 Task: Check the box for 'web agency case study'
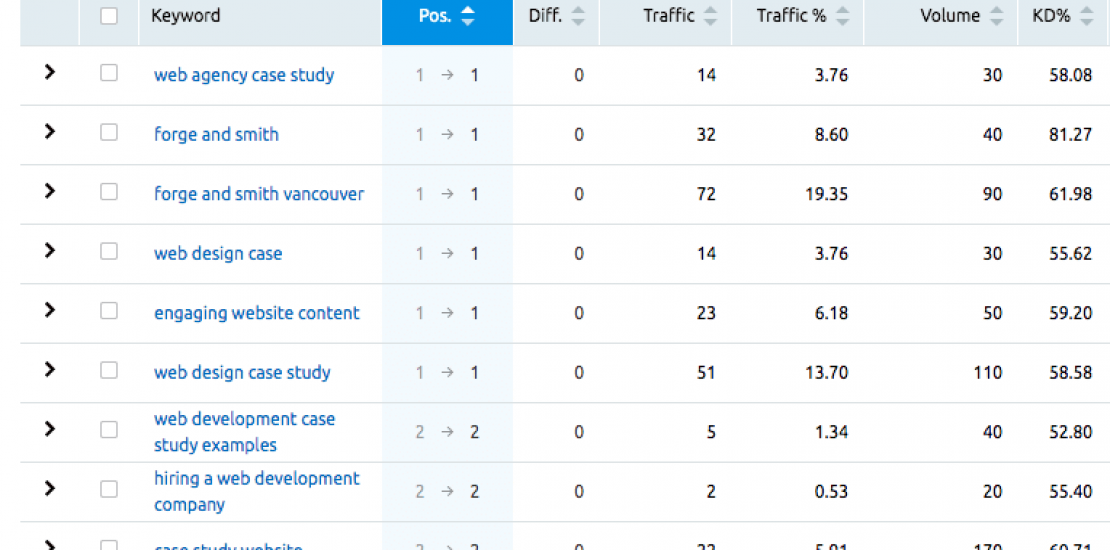click(109, 73)
